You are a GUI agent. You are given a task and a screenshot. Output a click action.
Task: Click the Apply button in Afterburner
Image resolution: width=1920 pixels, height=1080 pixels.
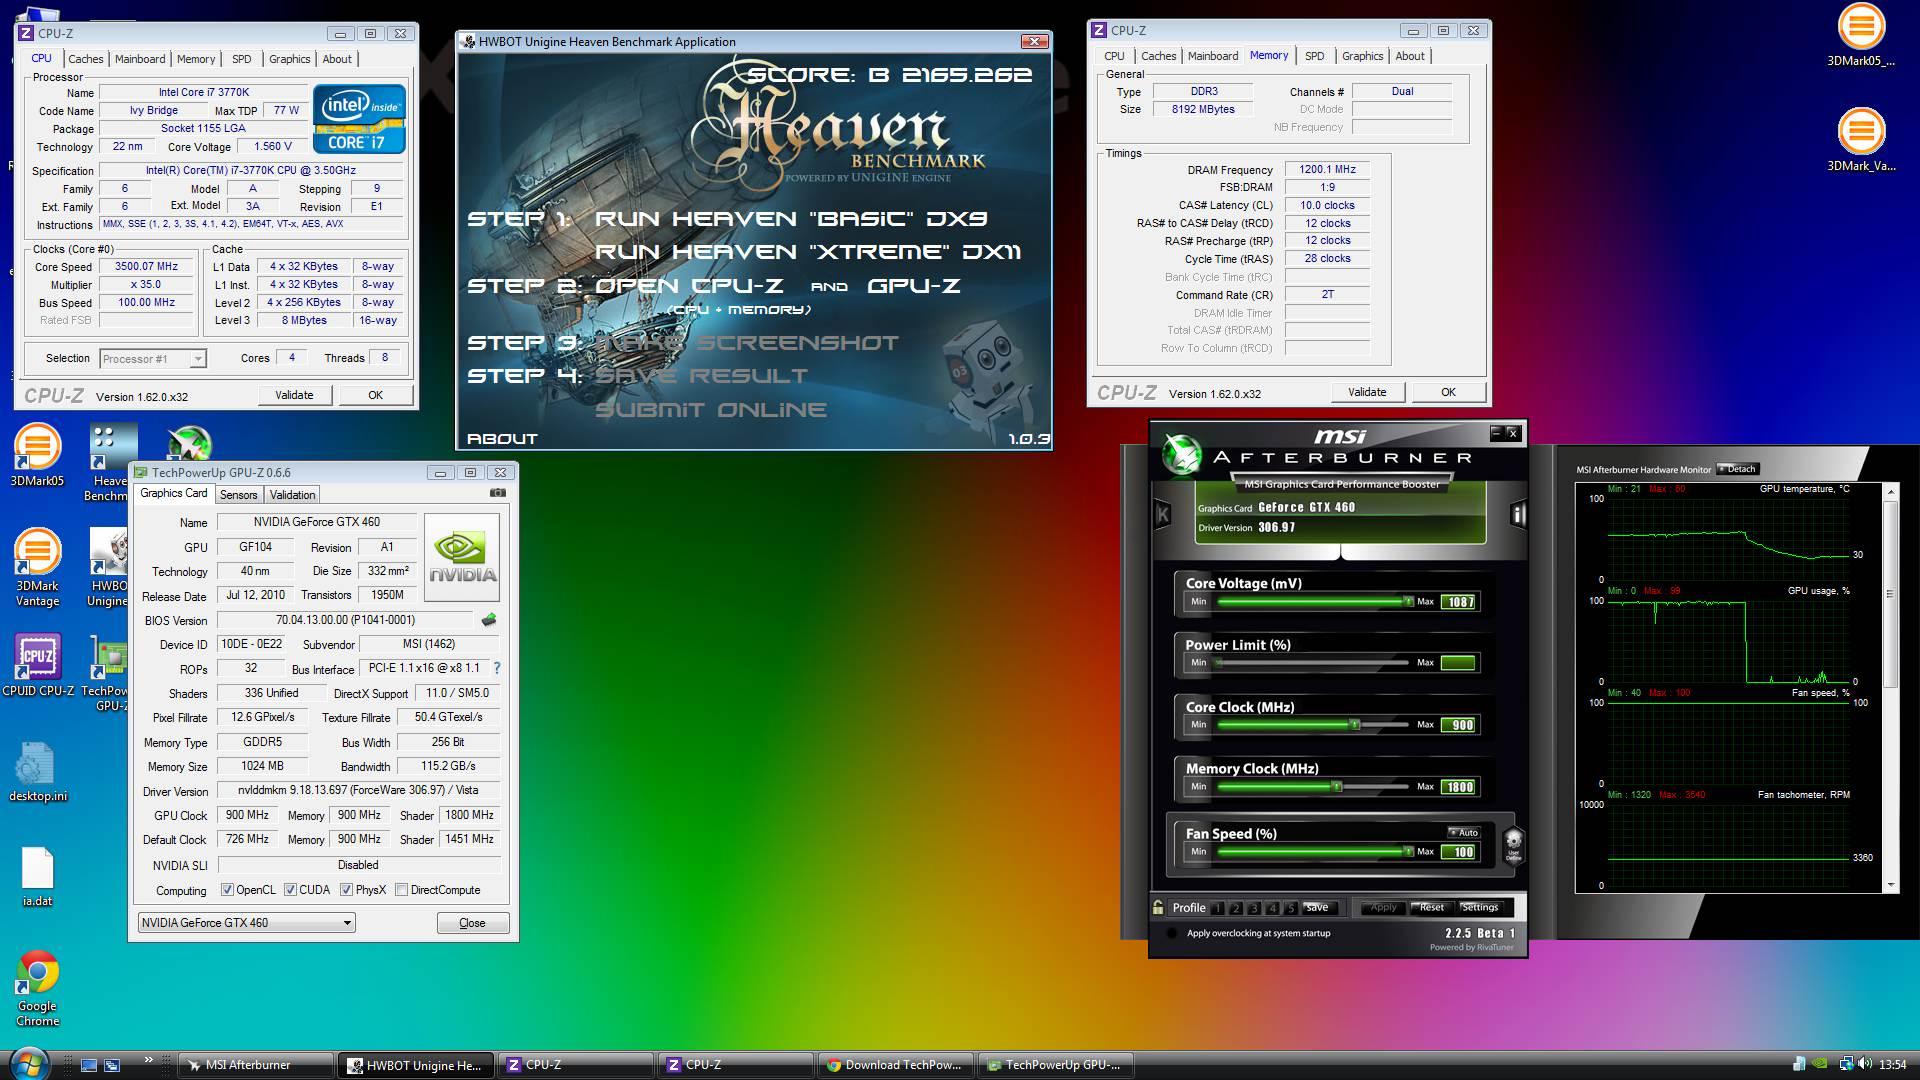coord(1383,908)
